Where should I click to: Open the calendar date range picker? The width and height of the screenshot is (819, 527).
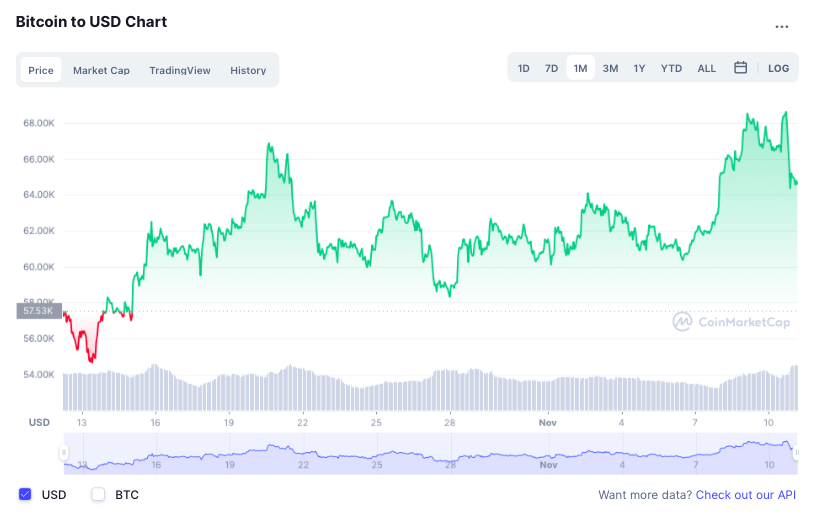[741, 68]
